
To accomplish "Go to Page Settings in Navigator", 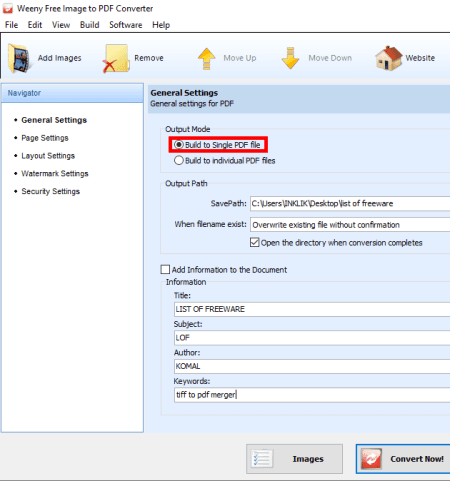I will point(45,138).
